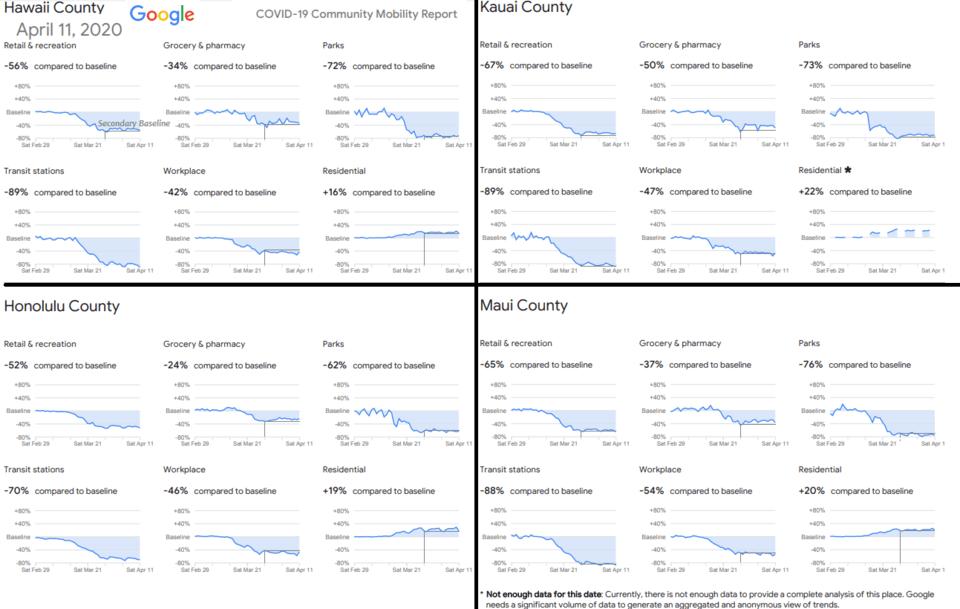Click the Honolulu County heading

pos(62,306)
